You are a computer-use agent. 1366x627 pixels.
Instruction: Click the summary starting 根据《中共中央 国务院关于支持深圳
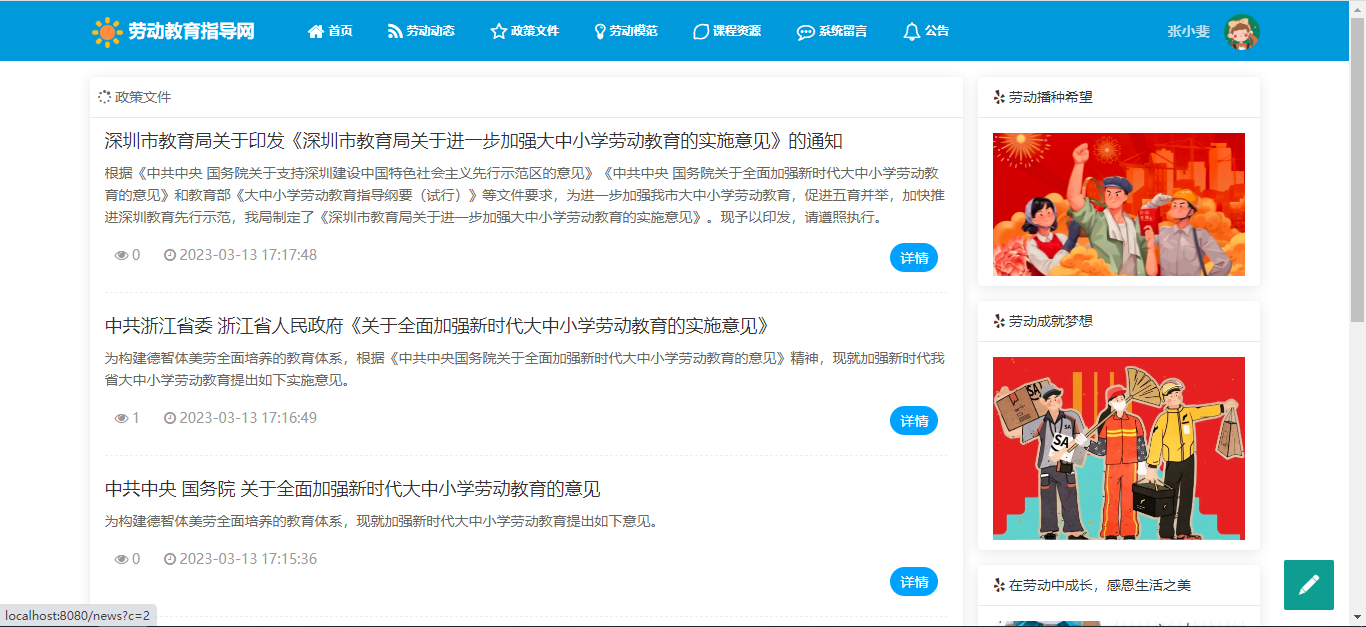[x=525, y=195]
